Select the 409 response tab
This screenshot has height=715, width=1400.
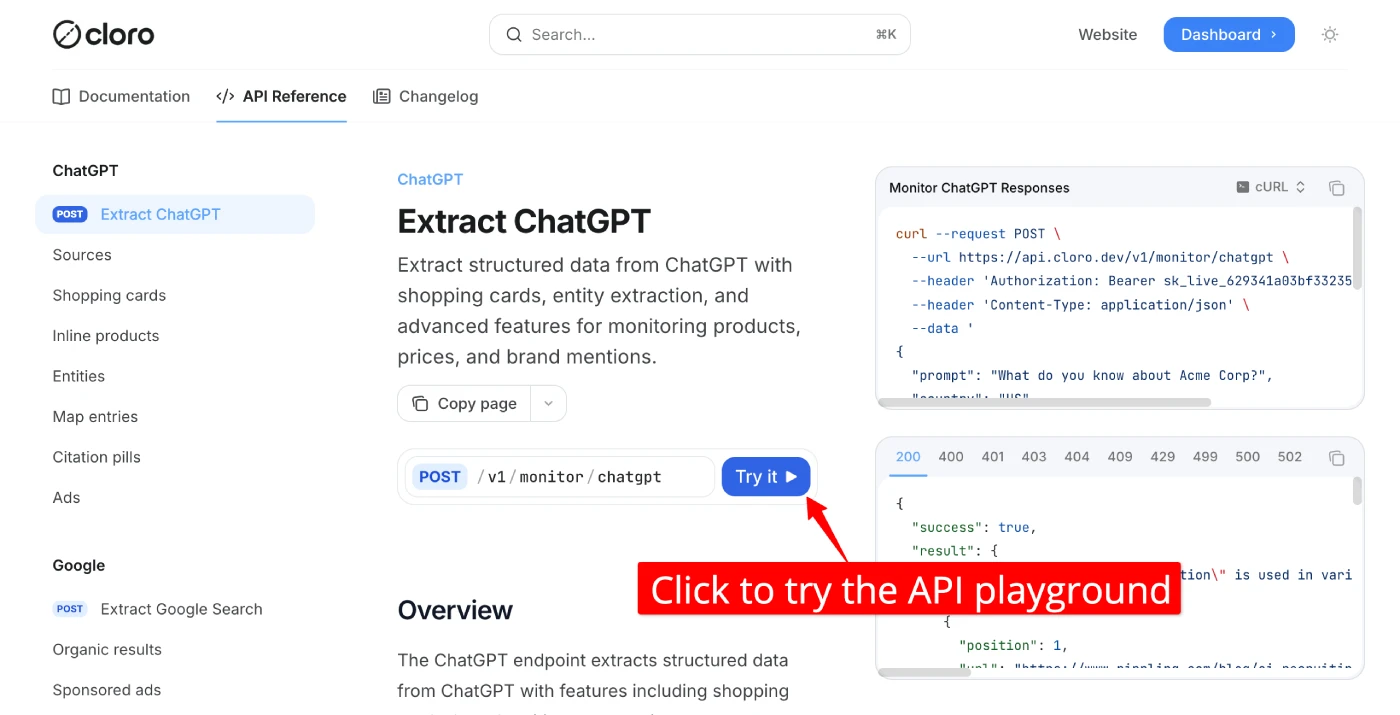pyautogui.click(x=1120, y=457)
